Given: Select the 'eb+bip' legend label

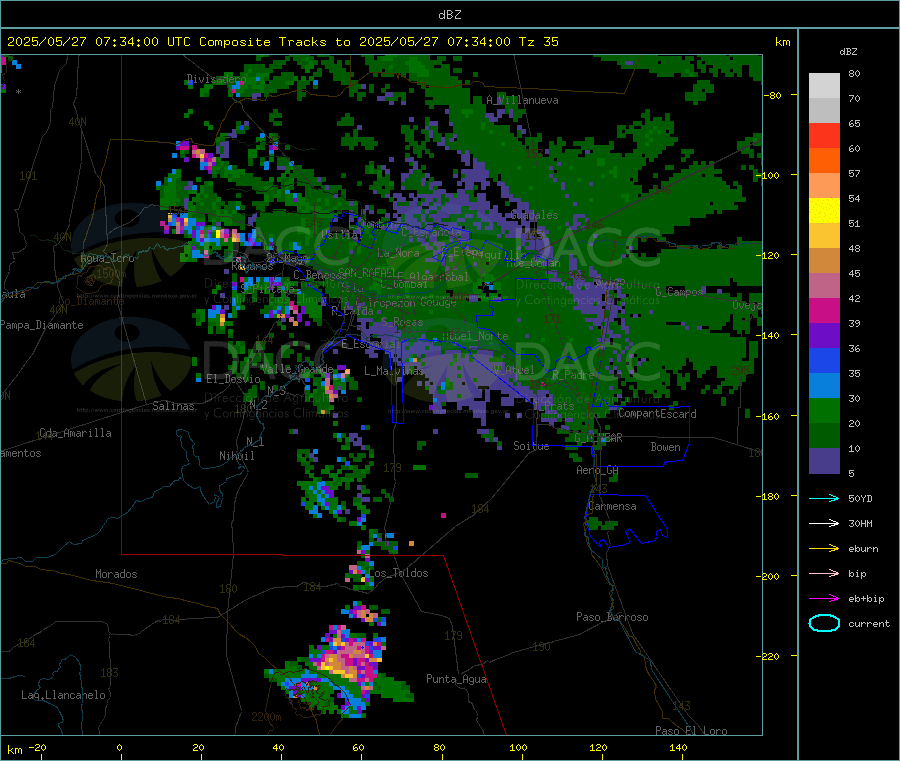Looking at the screenshot, I should (x=866, y=599).
